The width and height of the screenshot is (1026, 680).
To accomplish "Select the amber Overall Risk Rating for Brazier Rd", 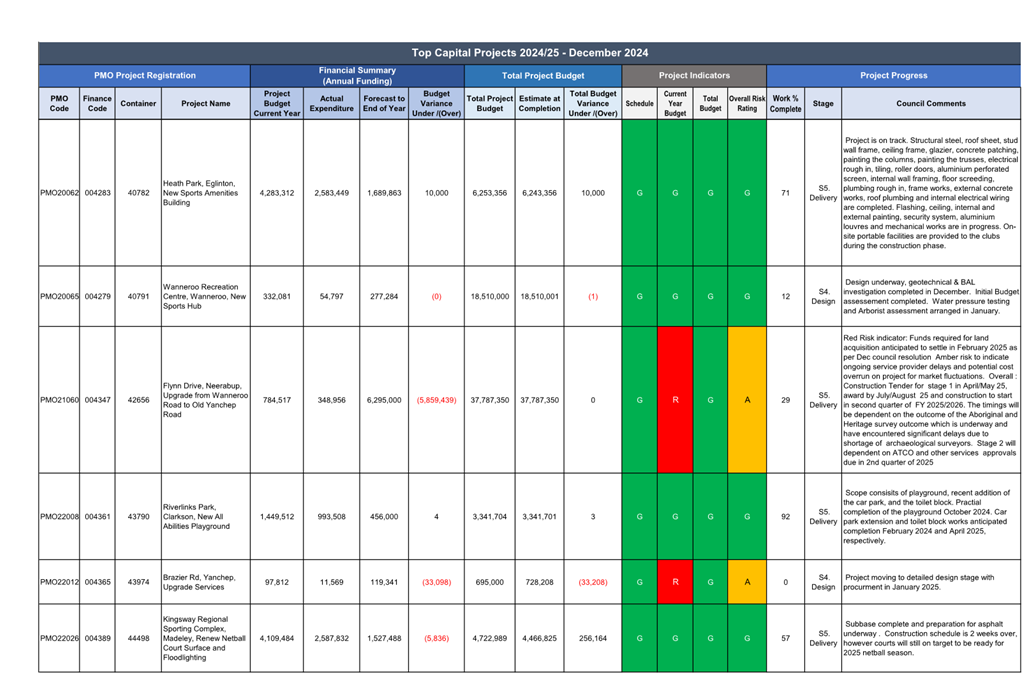I will pyautogui.click(x=747, y=582).
